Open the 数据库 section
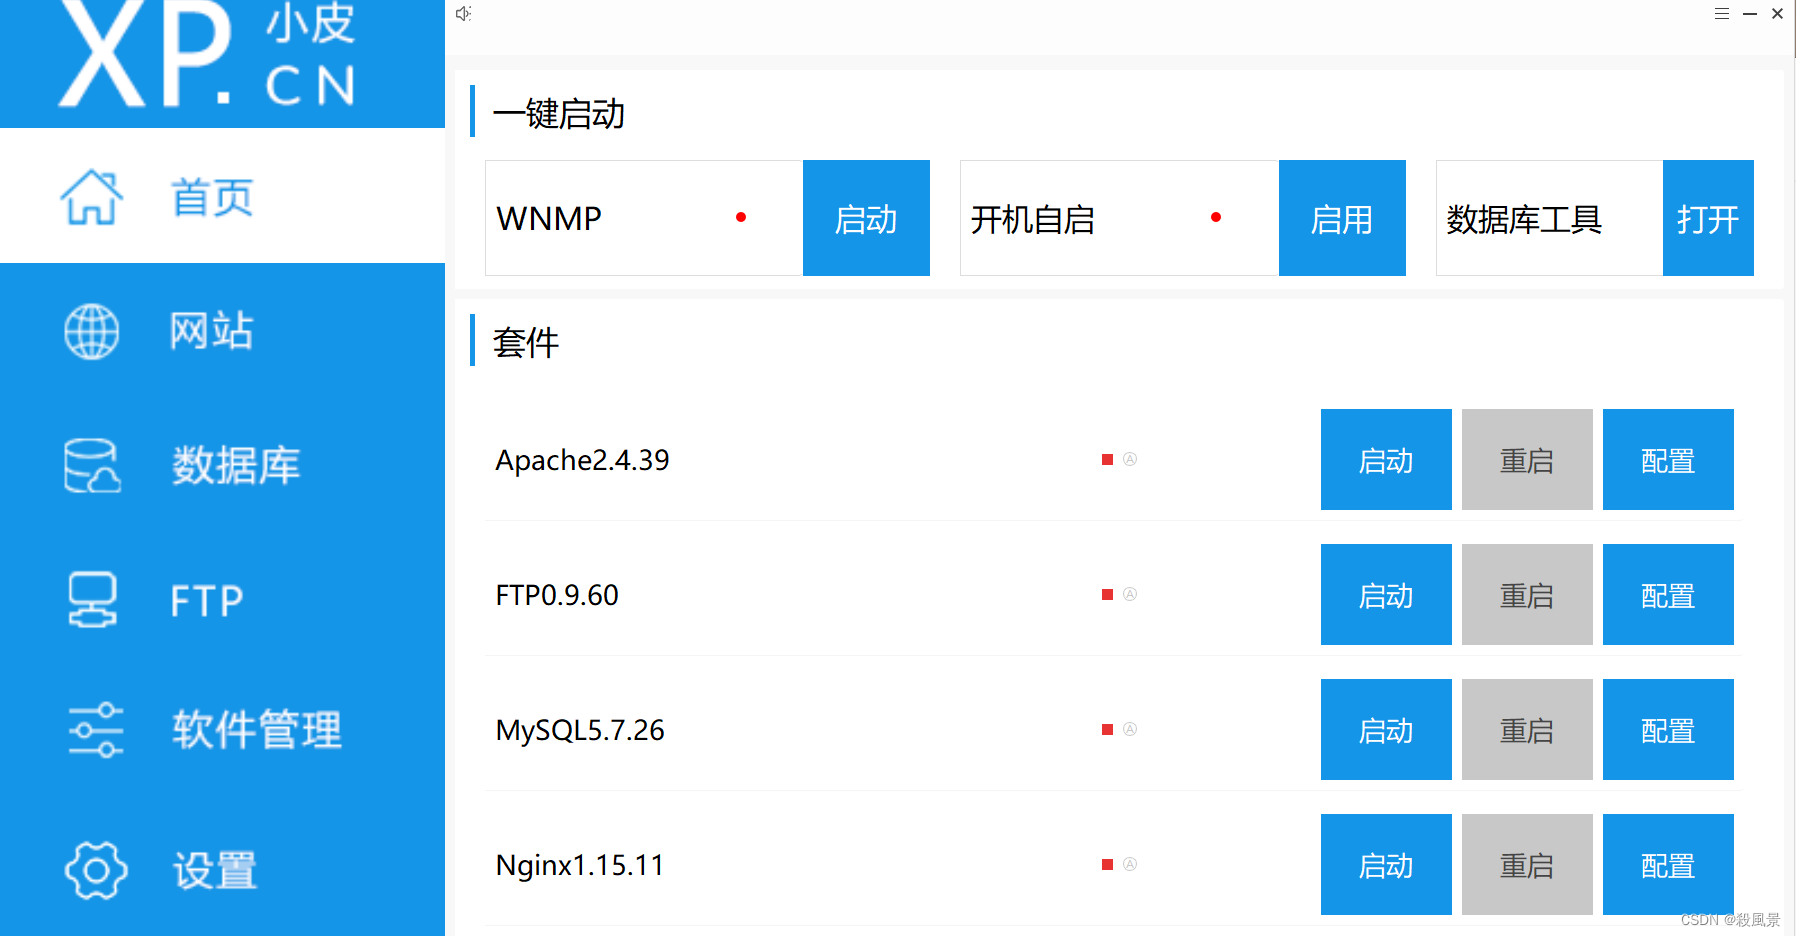The image size is (1796, 936). click(222, 465)
